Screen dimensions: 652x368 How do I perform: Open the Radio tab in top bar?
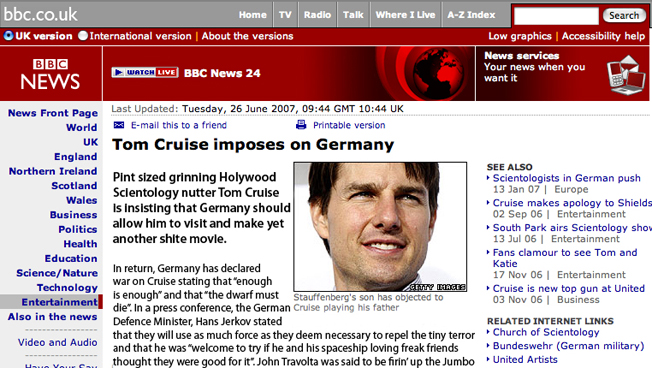[317, 15]
